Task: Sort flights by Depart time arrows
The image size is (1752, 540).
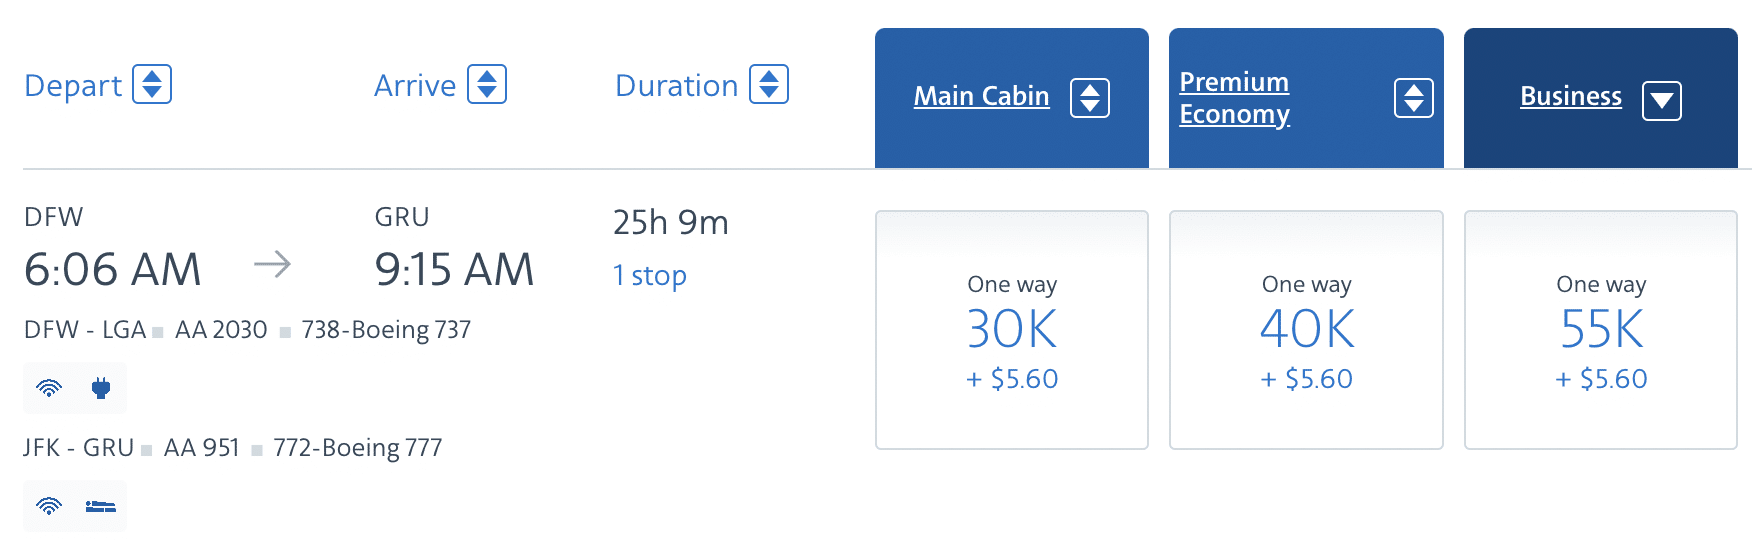Action: [152, 84]
